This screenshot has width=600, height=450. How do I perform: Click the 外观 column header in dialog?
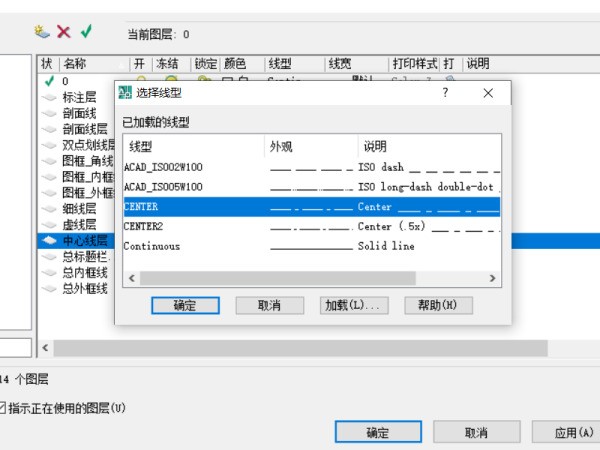(x=311, y=146)
